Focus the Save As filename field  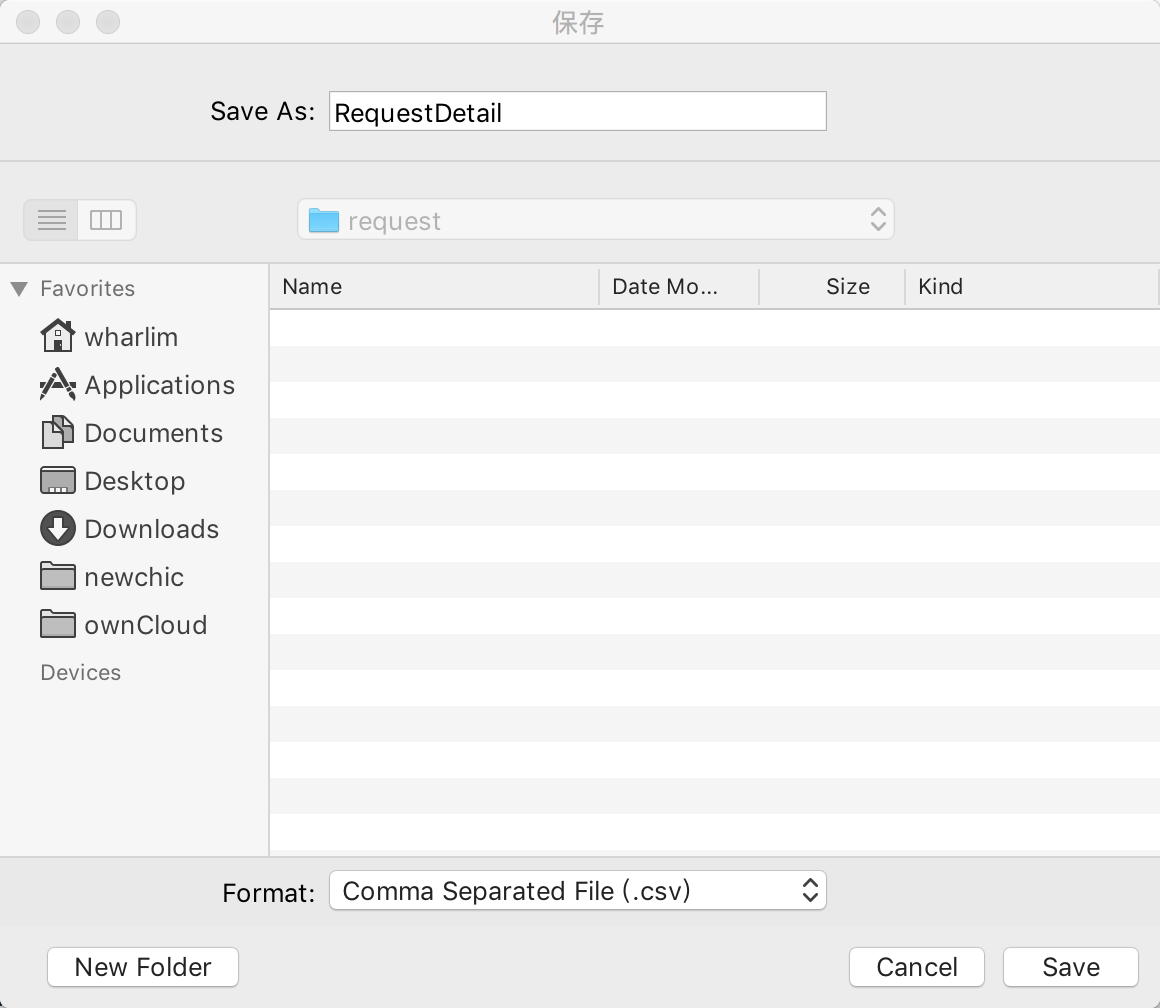point(578,112)
